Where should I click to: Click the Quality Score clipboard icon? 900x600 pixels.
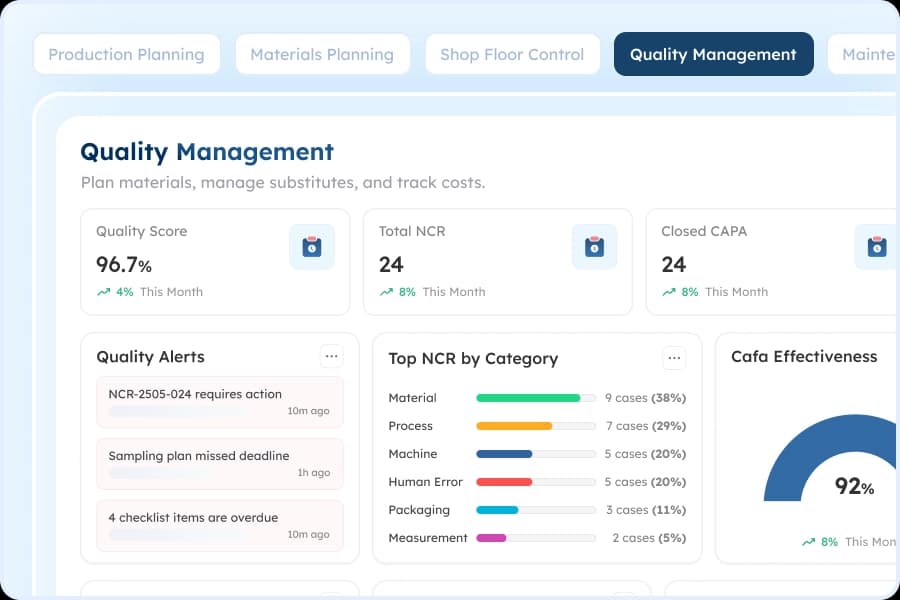[x=312, y=247]
